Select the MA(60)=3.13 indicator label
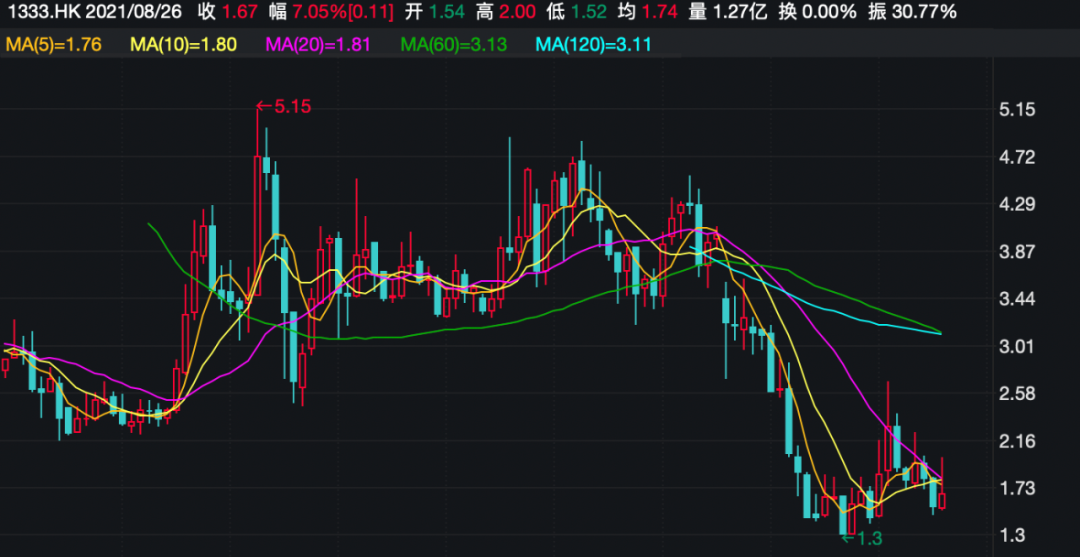This screenshot has height=557, width=1080. point(454,45)
